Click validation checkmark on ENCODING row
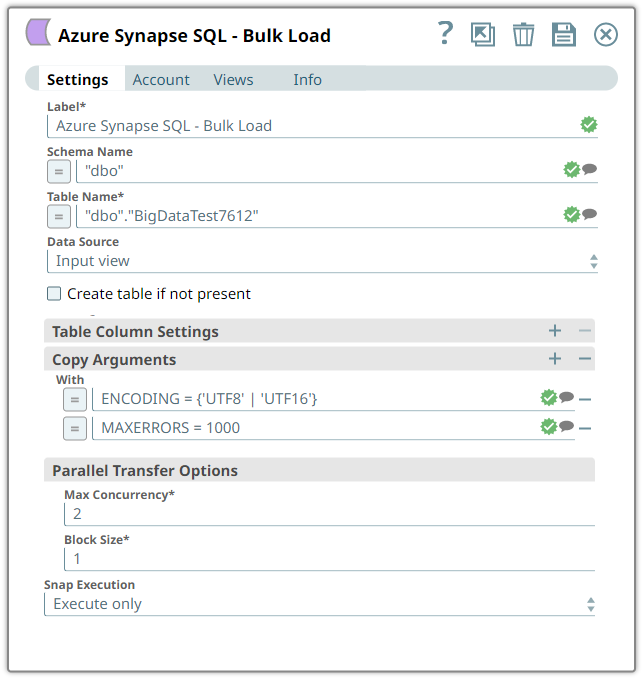643x681 pixels. [x=548, y=397]
